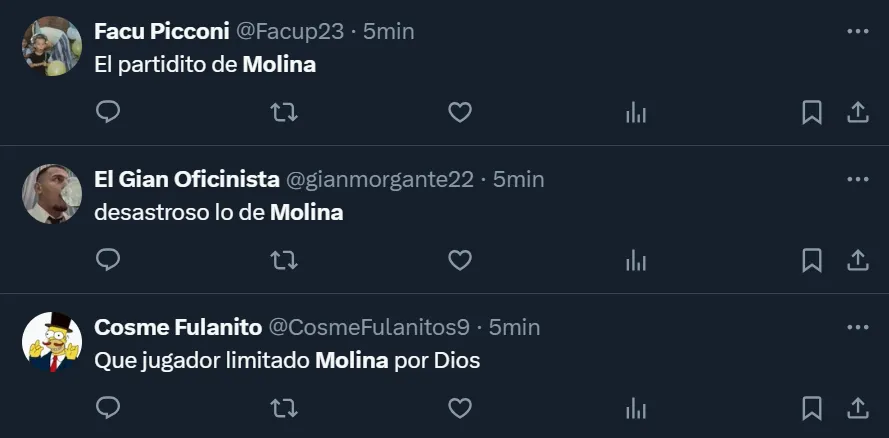Share Cosme Fulanito's tweet
Image resolution: width=889 pixels, height=438 pixels.
click(x=857, y=408)
